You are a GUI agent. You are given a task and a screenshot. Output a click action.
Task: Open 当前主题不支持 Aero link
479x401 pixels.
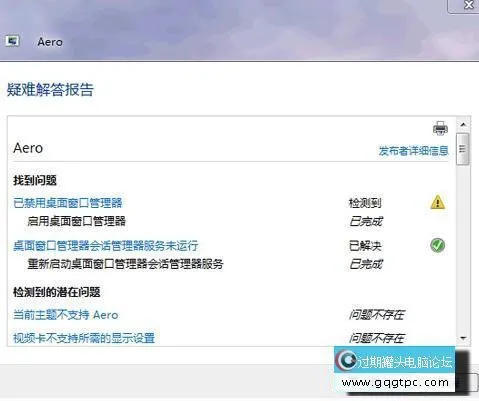pos(66,315)
